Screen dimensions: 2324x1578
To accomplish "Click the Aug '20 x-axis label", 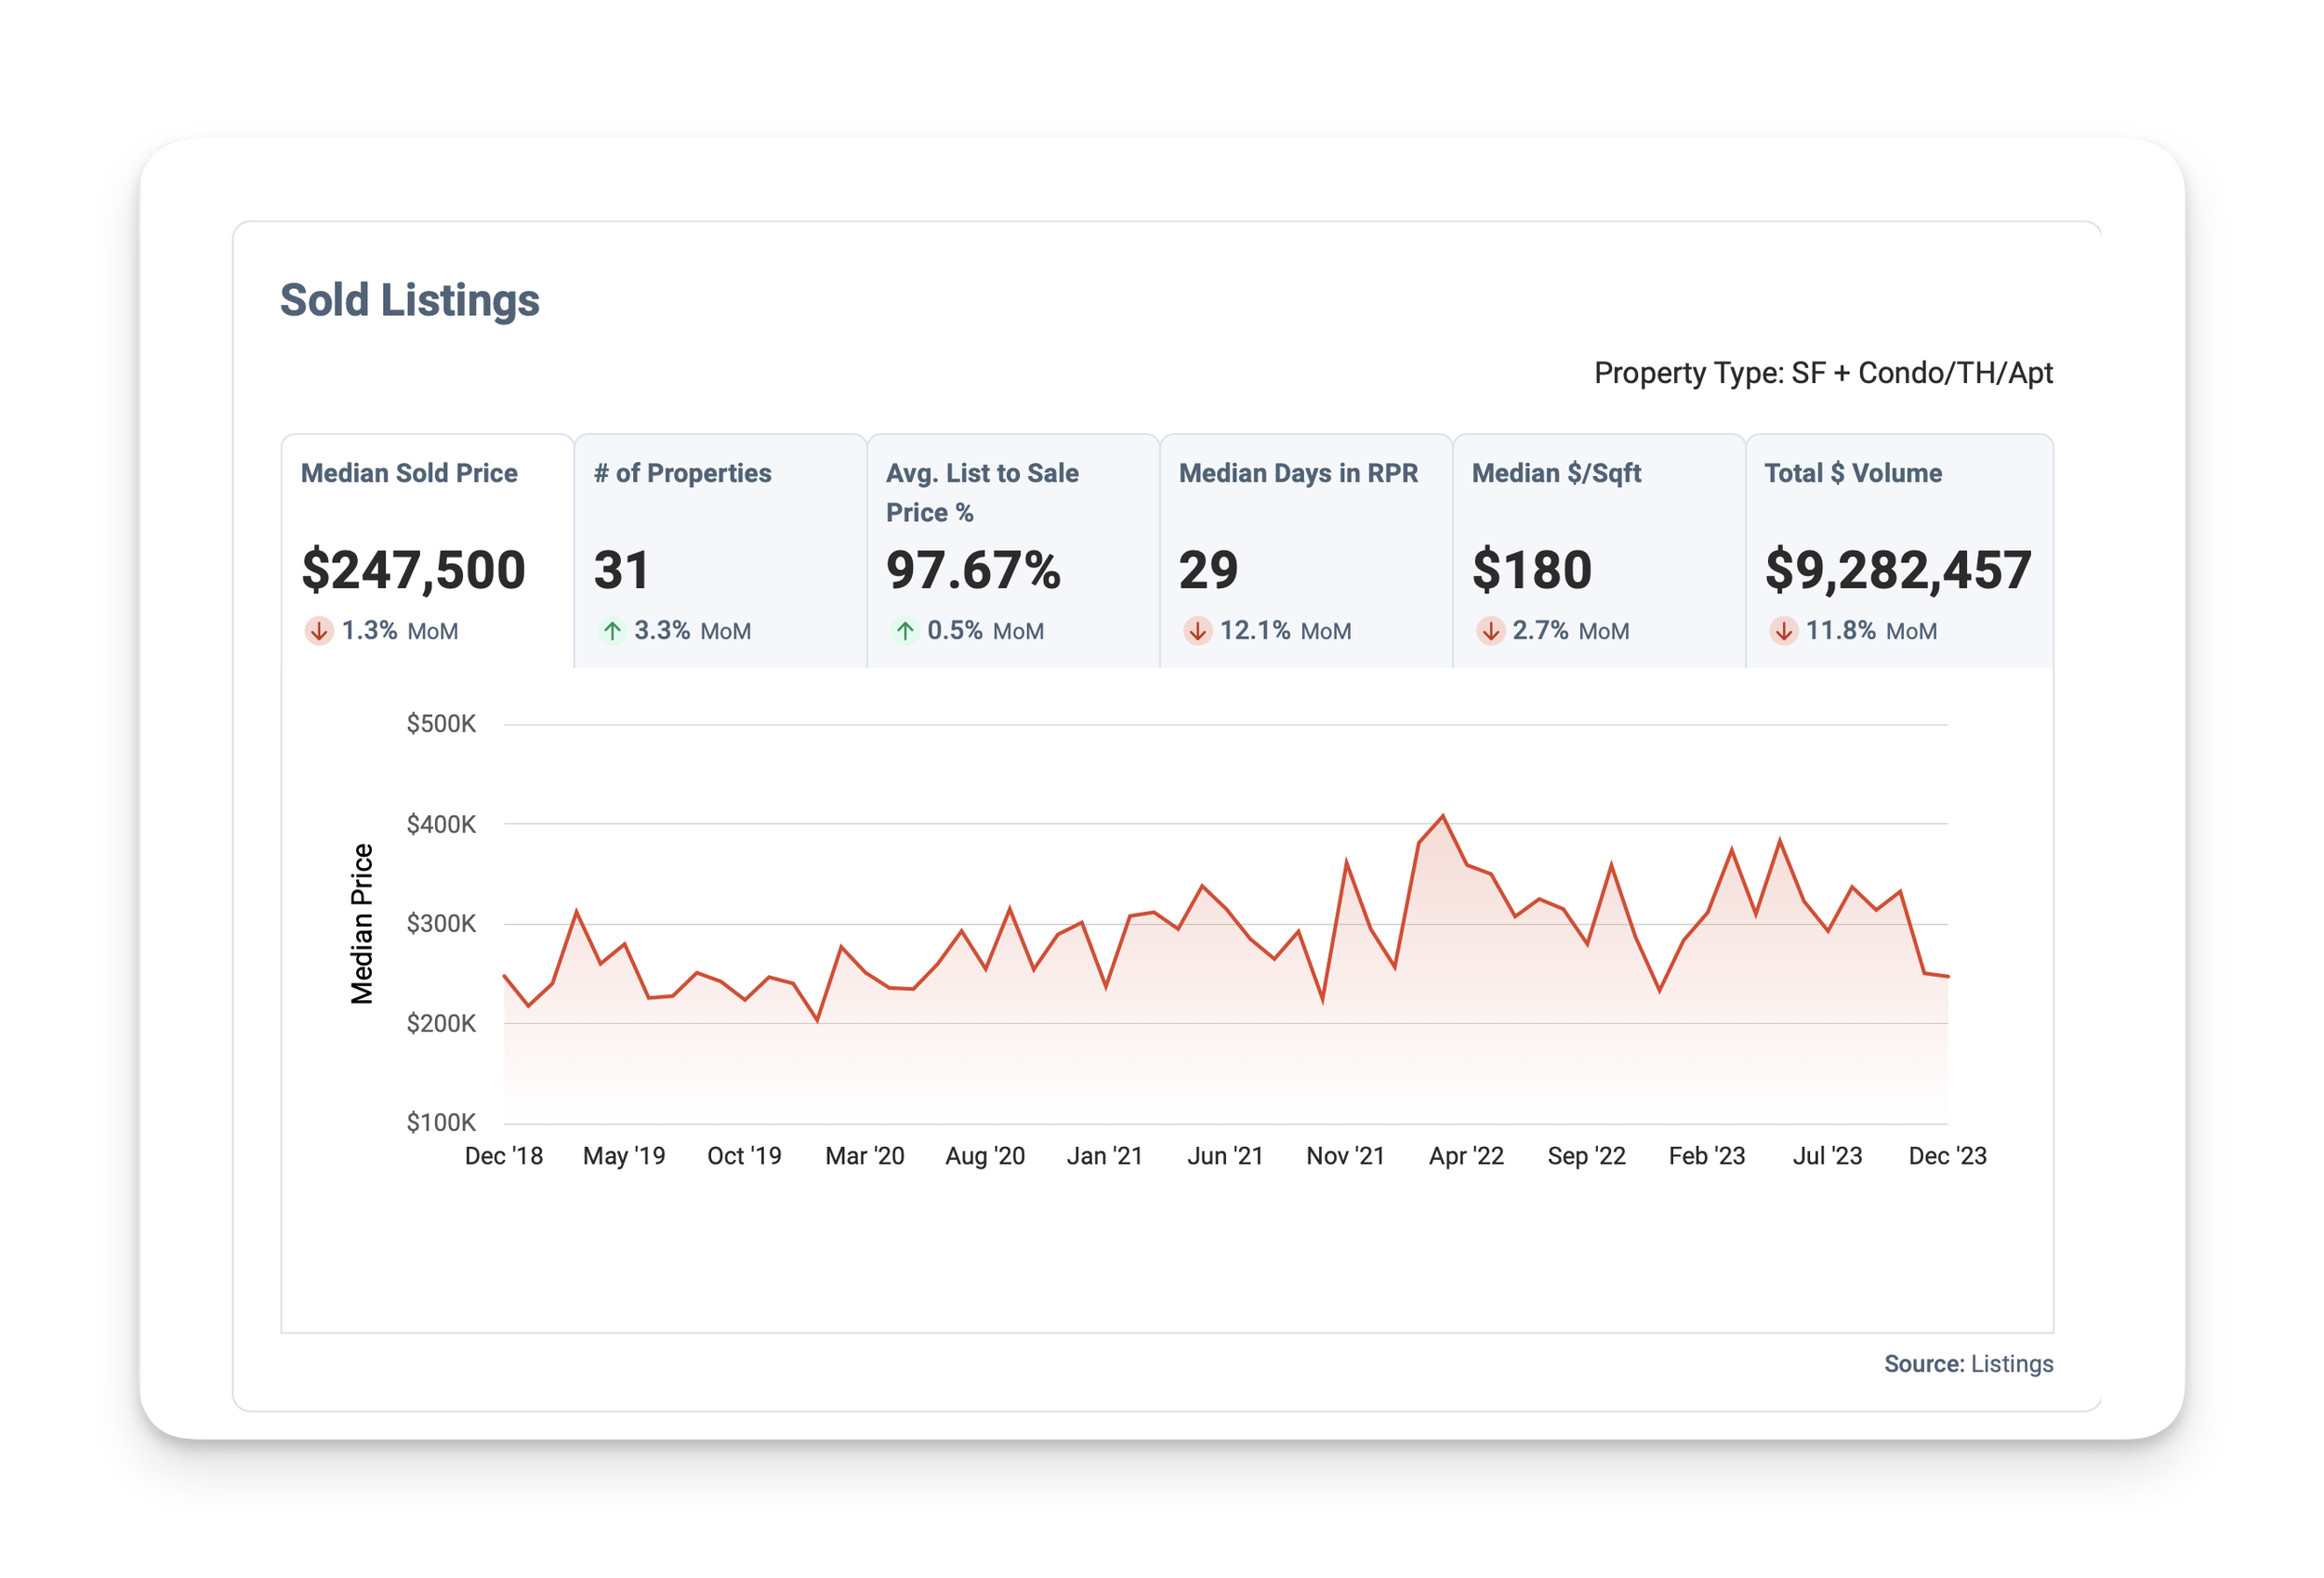I will click(985, 1156).
